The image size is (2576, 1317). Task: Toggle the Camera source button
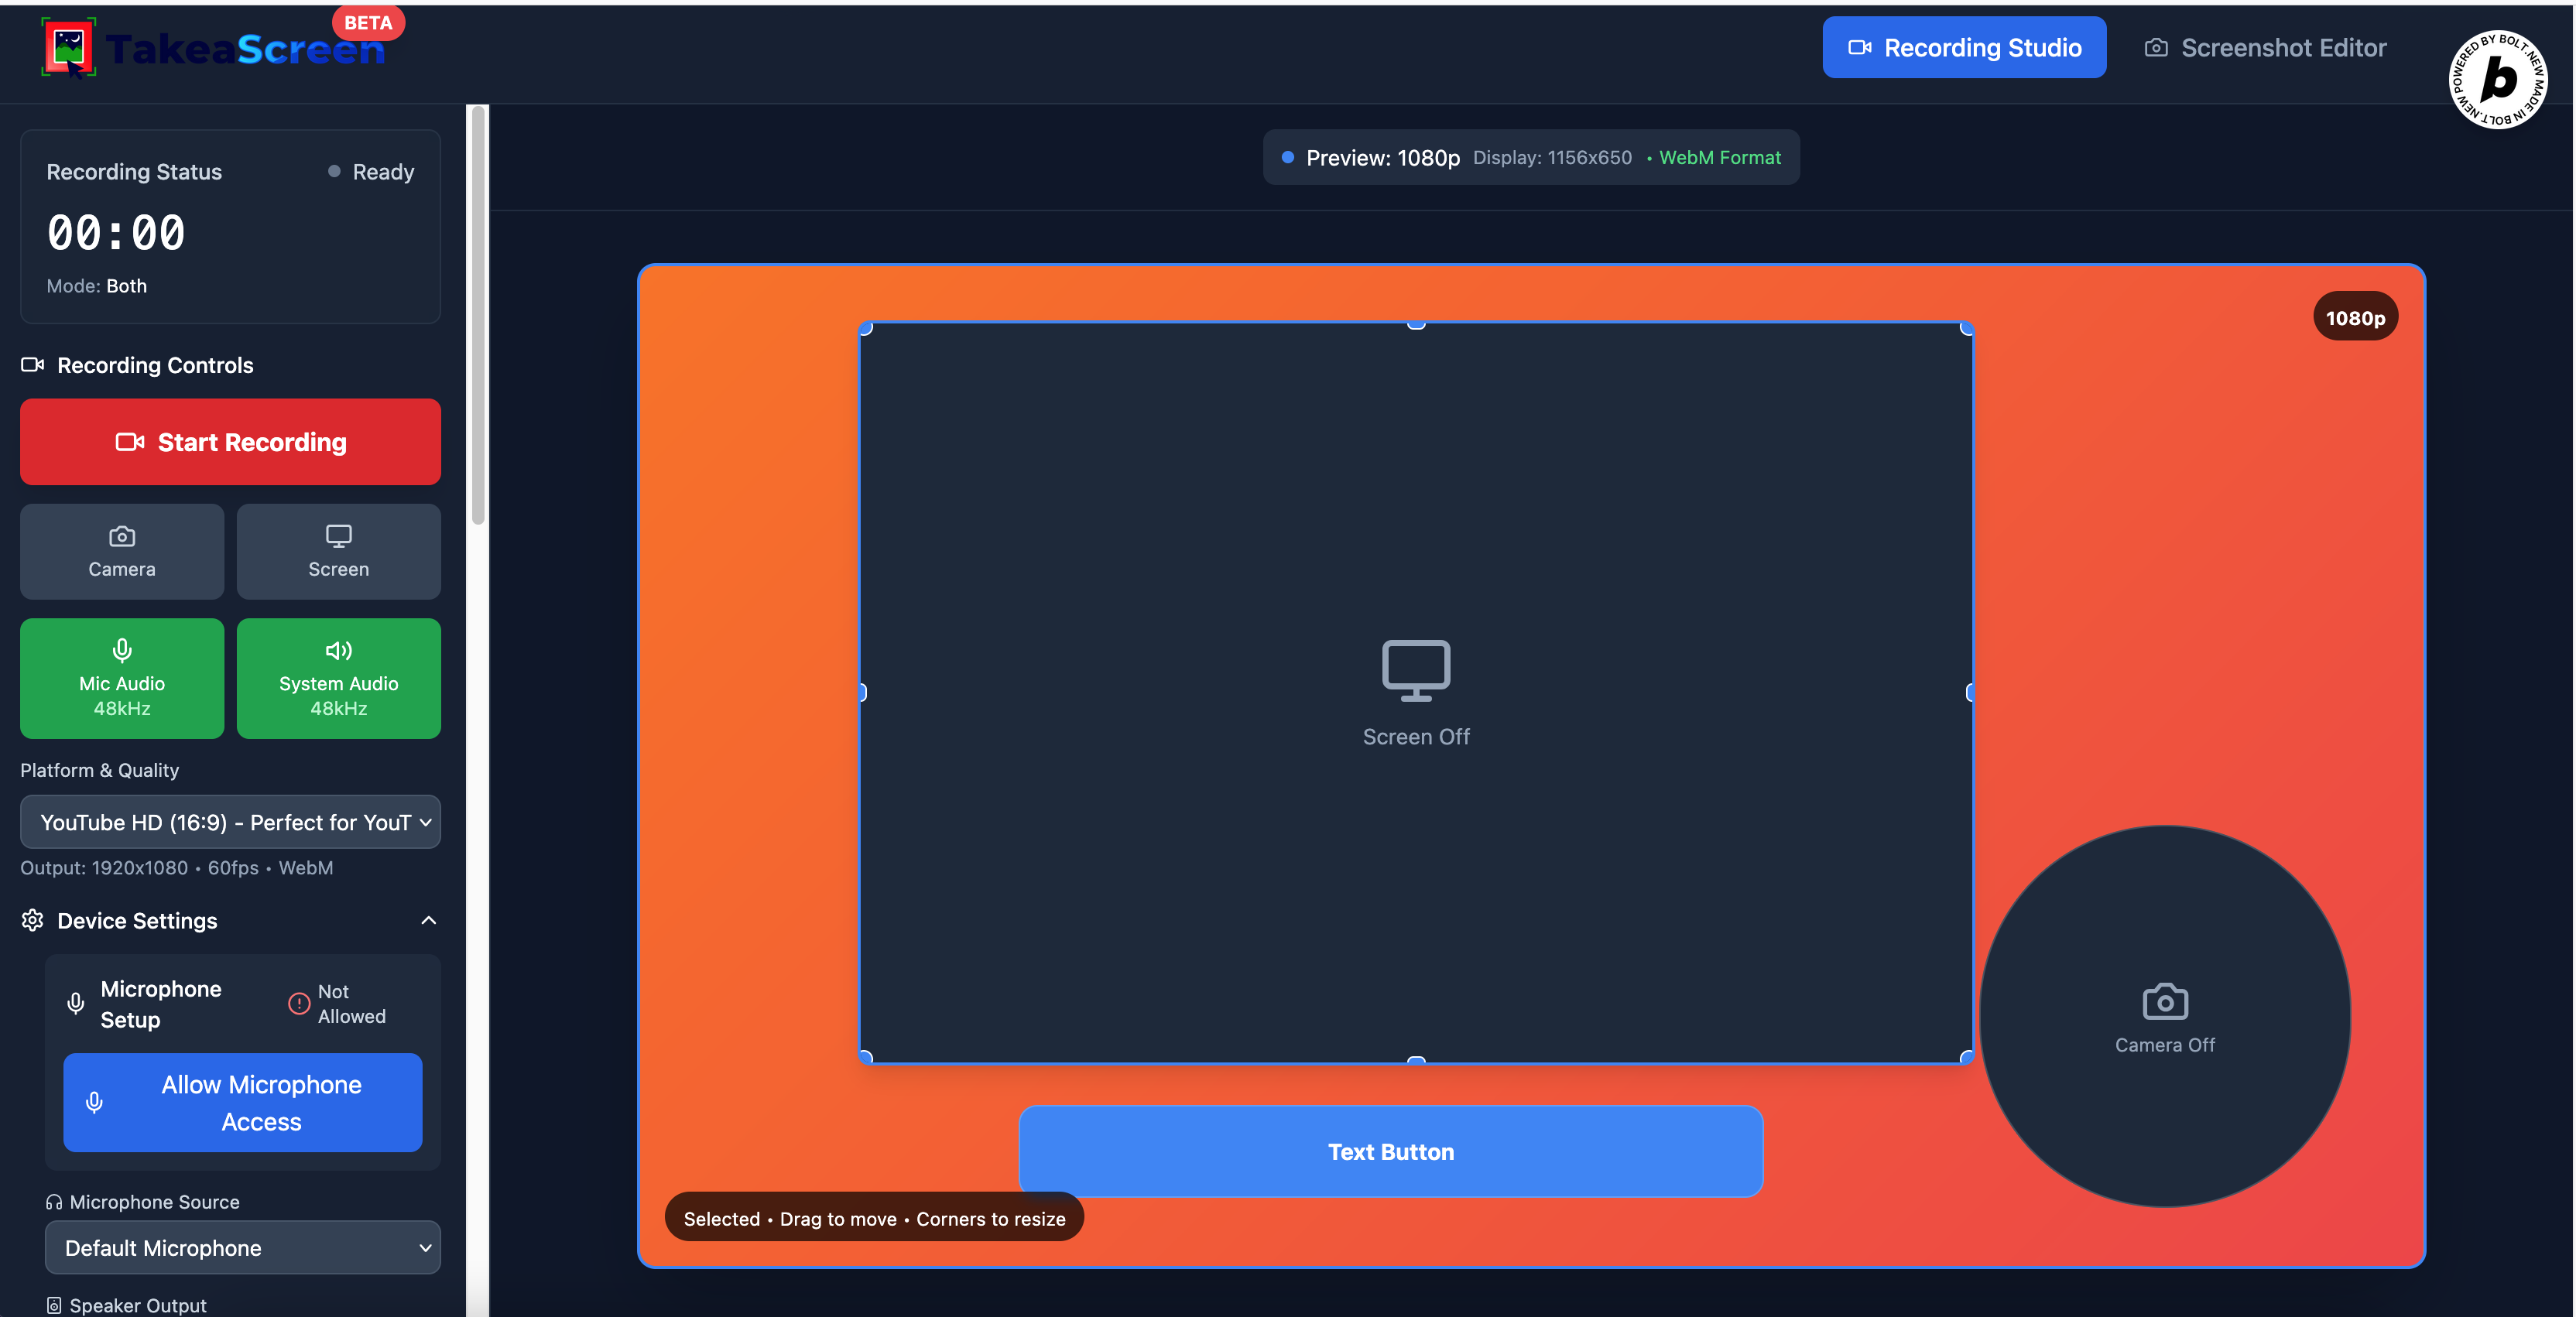coord(122,551)
